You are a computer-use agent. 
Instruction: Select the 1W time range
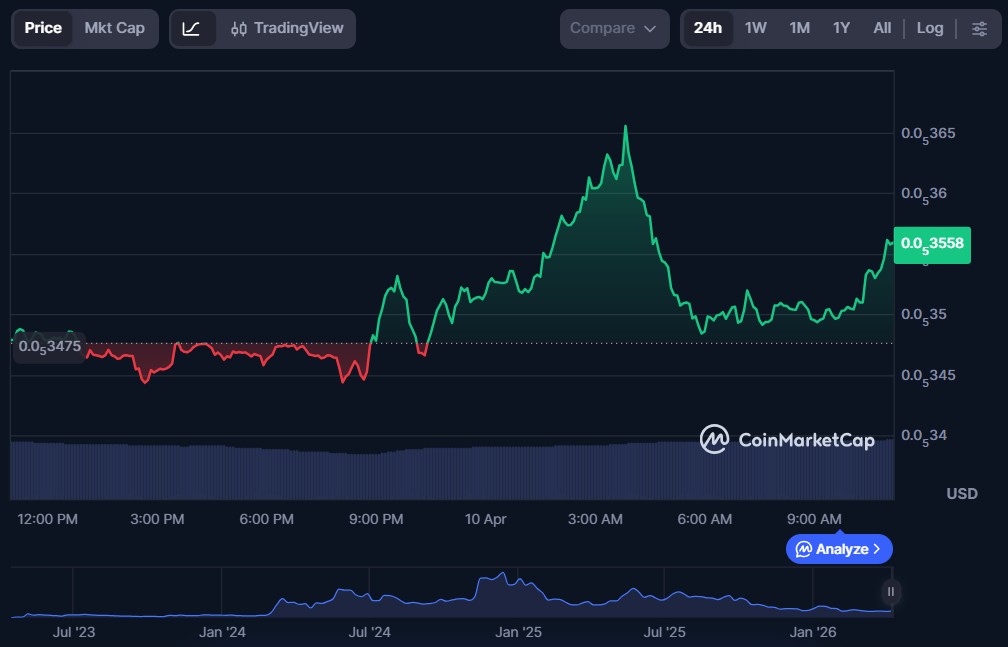click(755, 28)
